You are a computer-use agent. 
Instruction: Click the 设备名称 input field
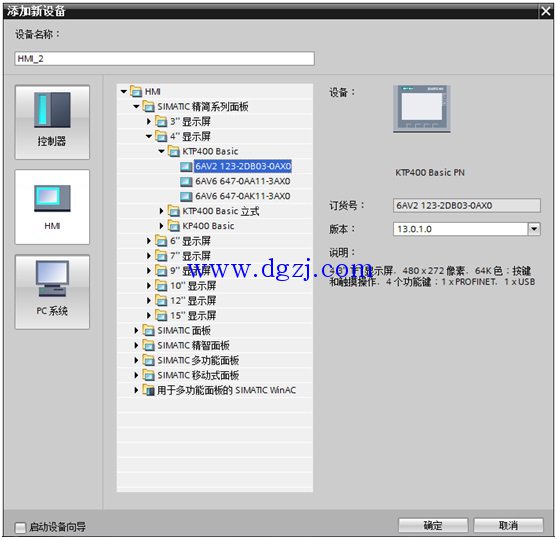164,59
